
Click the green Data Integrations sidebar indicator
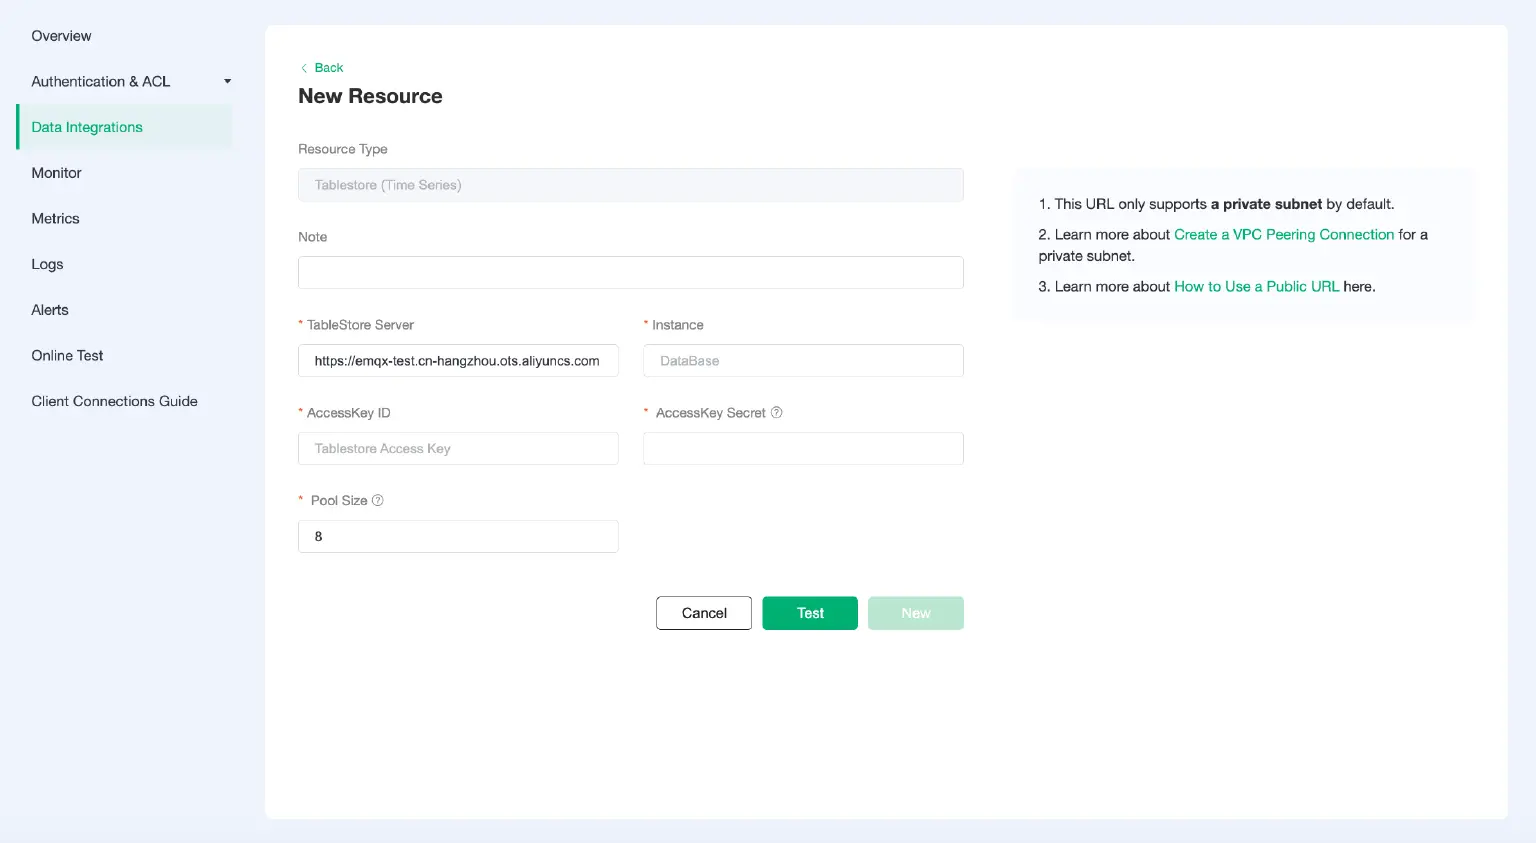tap(17, 127)
